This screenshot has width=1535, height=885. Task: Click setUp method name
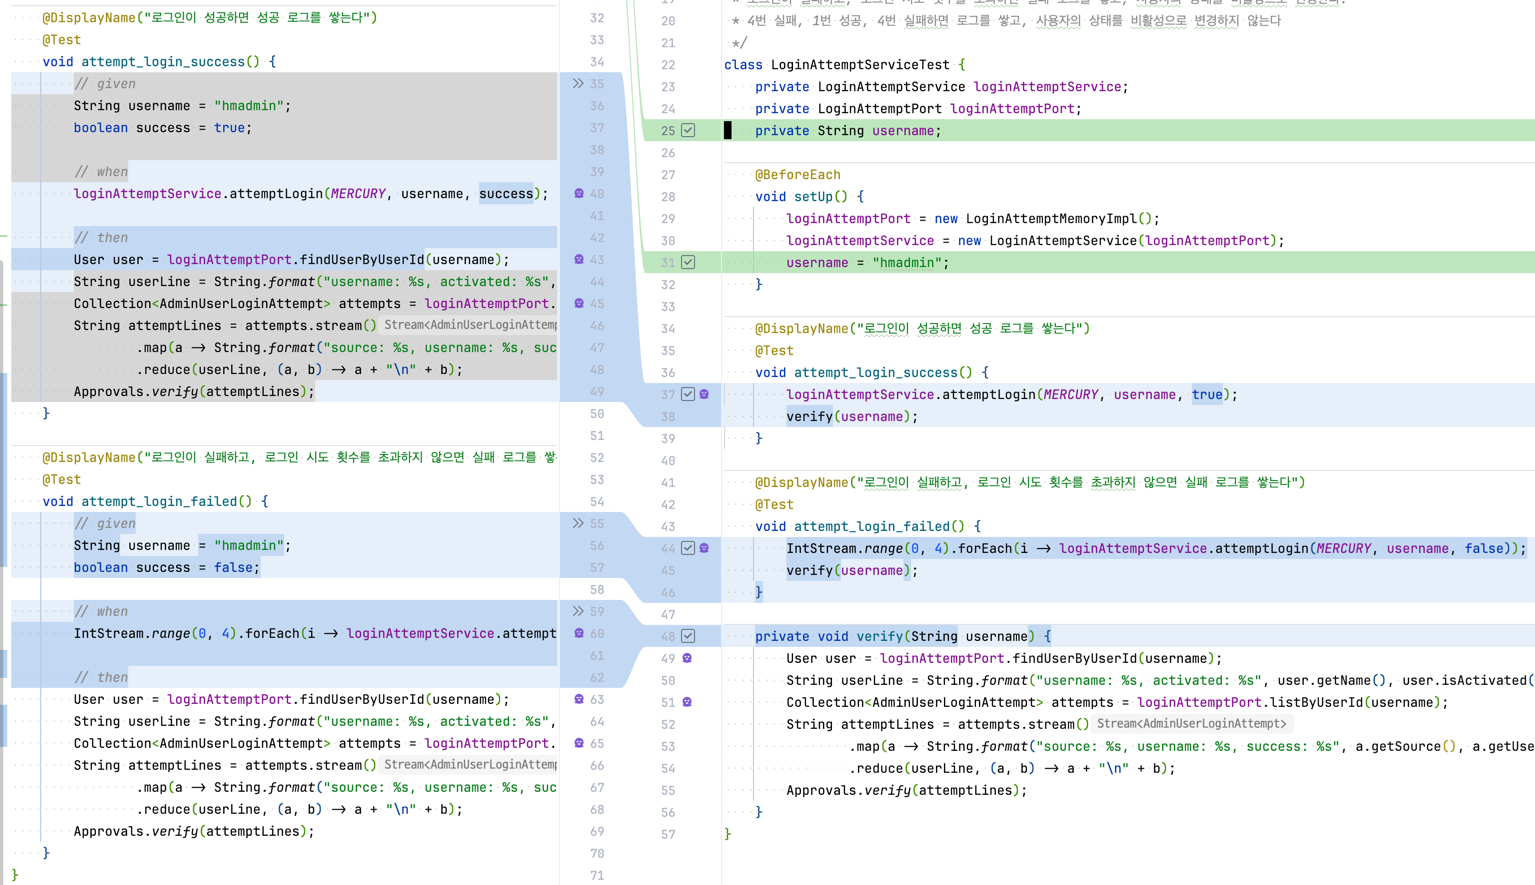813,196
